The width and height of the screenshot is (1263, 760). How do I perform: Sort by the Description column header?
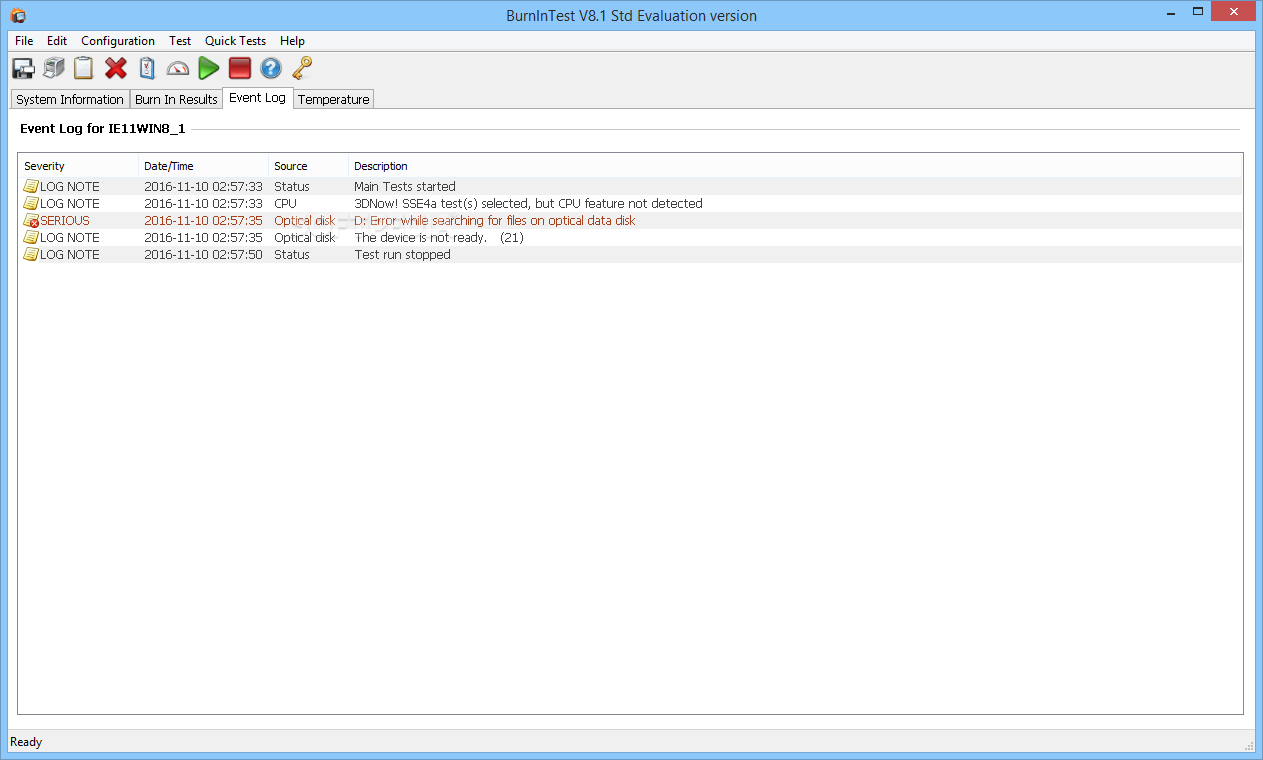tap(795, 166)
